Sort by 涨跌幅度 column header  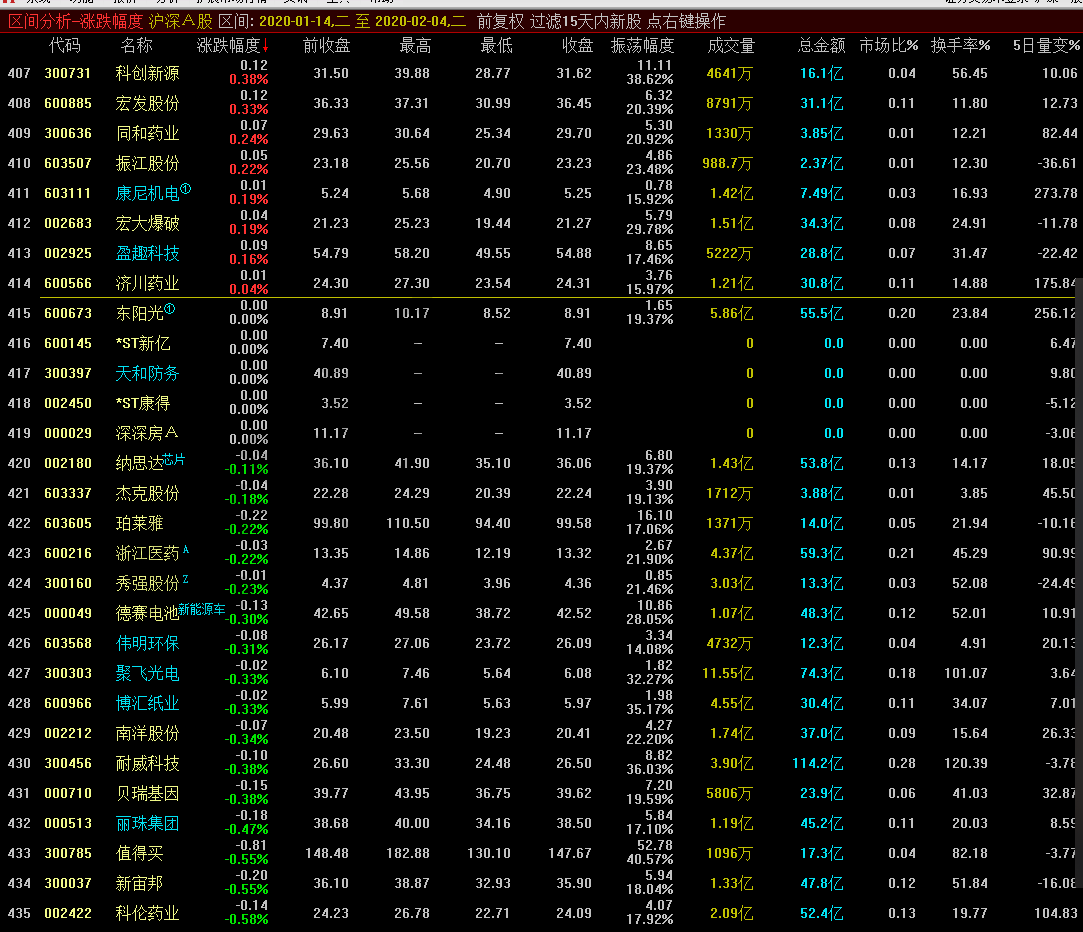tap(228, 46)
